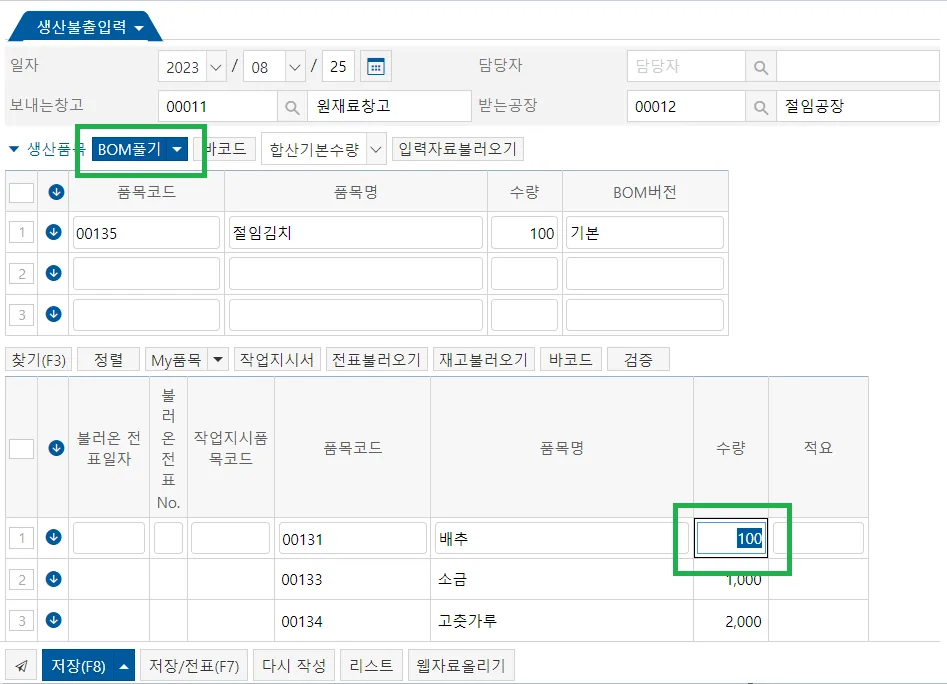This screenshot has width=947, height=684.
Task: Click the down-arrow icon on 고춧가루 row
Action: tap(54, 619)
